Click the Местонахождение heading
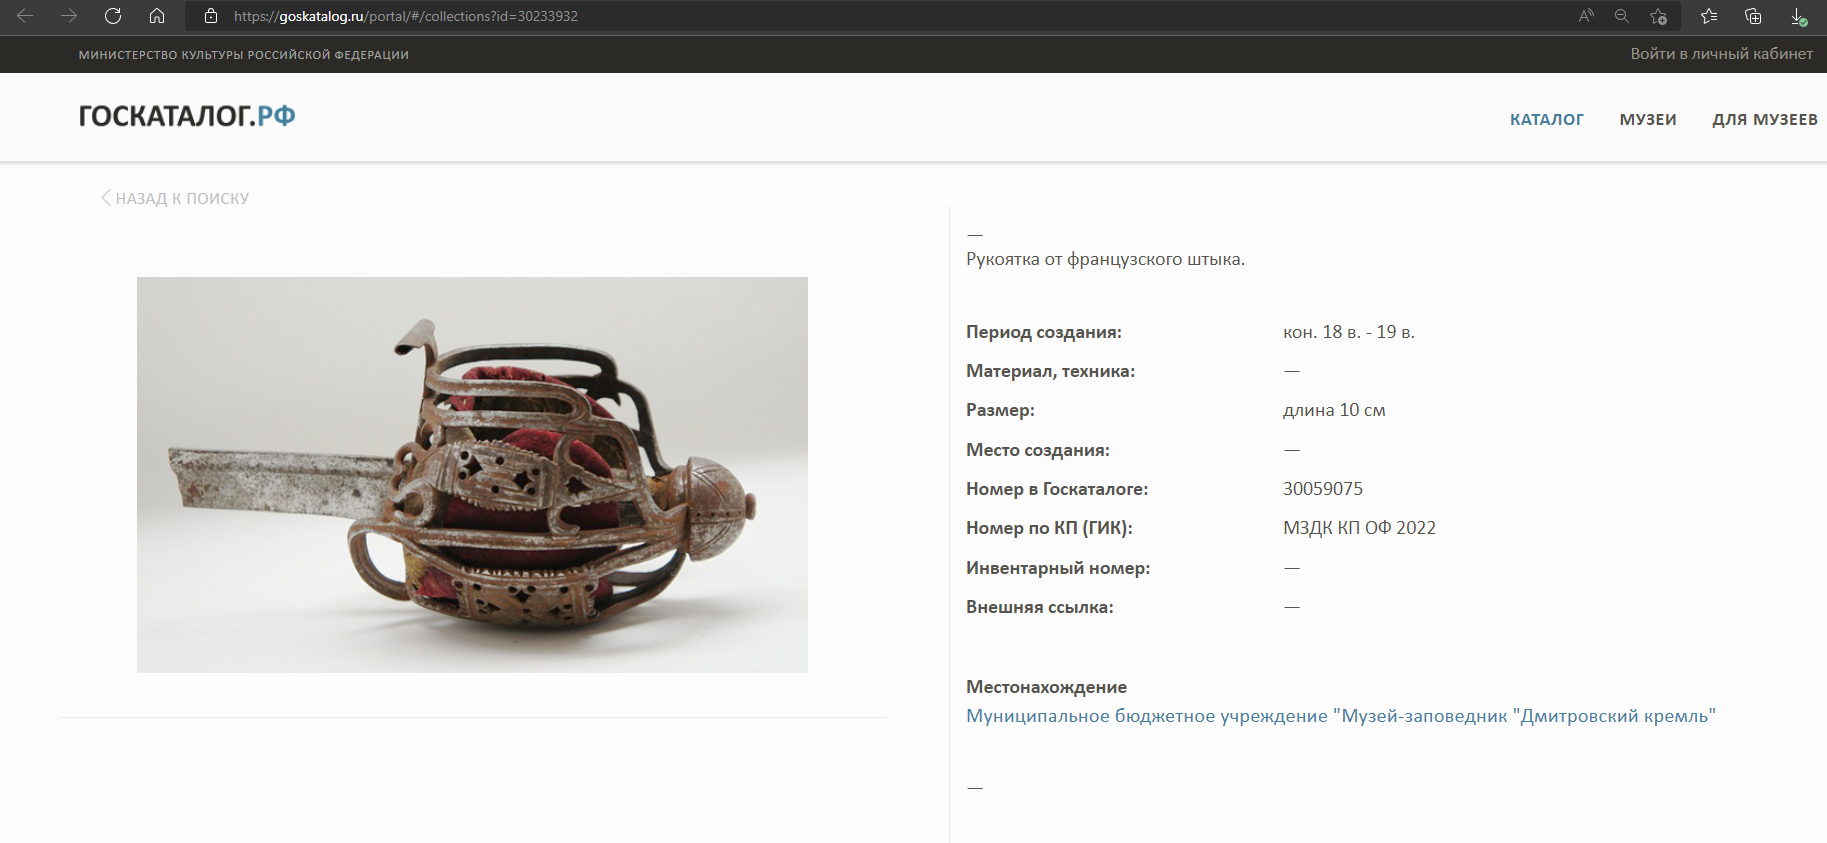The height and width of the screenshot is (843, 1827). point(1046,687)
